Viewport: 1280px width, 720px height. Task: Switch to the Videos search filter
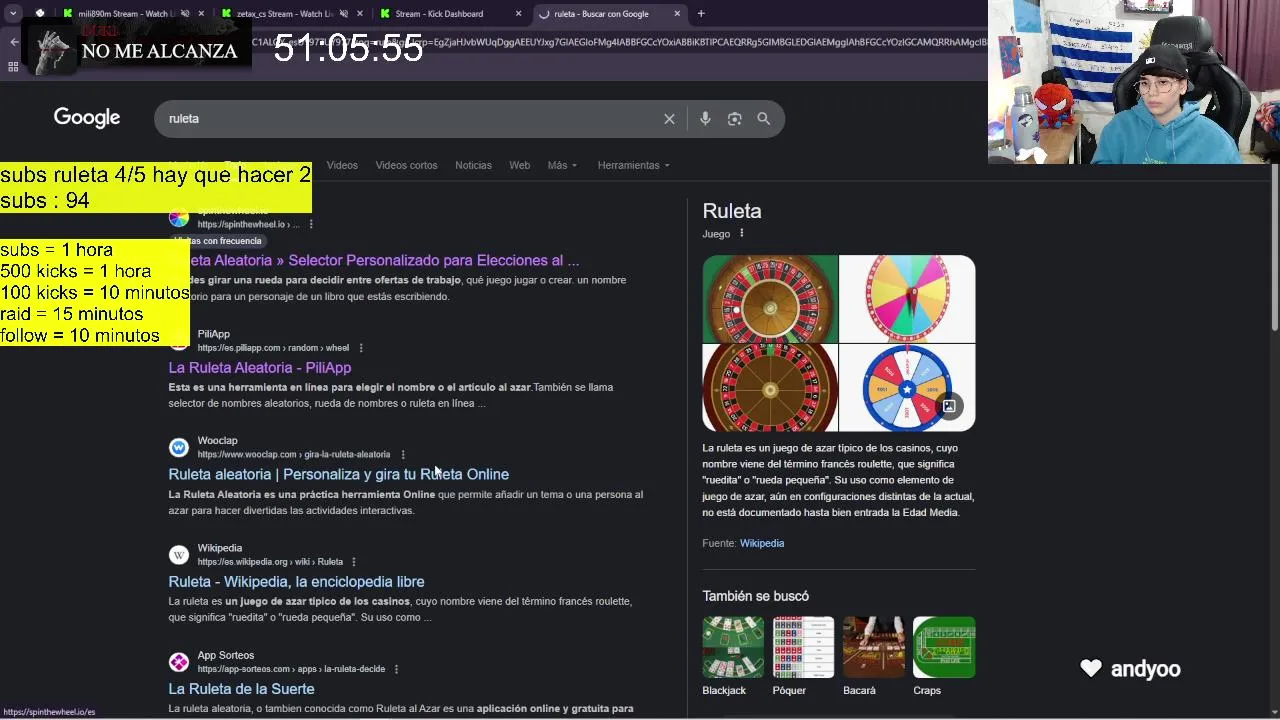coord(342,165)
